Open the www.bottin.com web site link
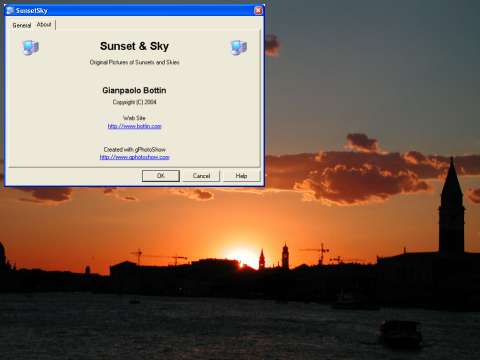 pyautogui.click(x=134, y=126)
